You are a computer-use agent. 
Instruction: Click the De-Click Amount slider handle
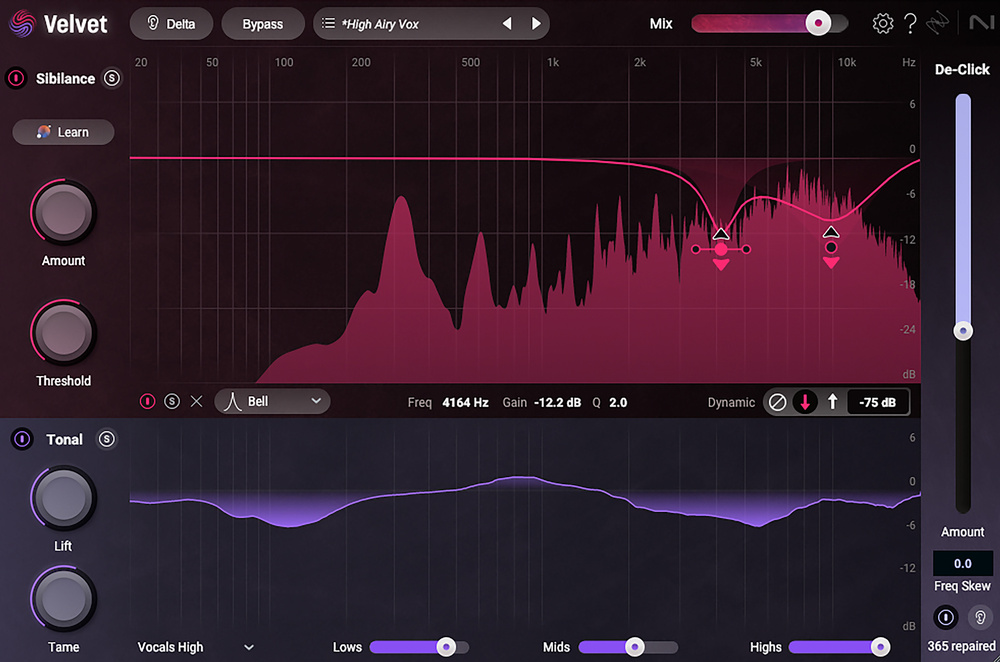point(963,331)
